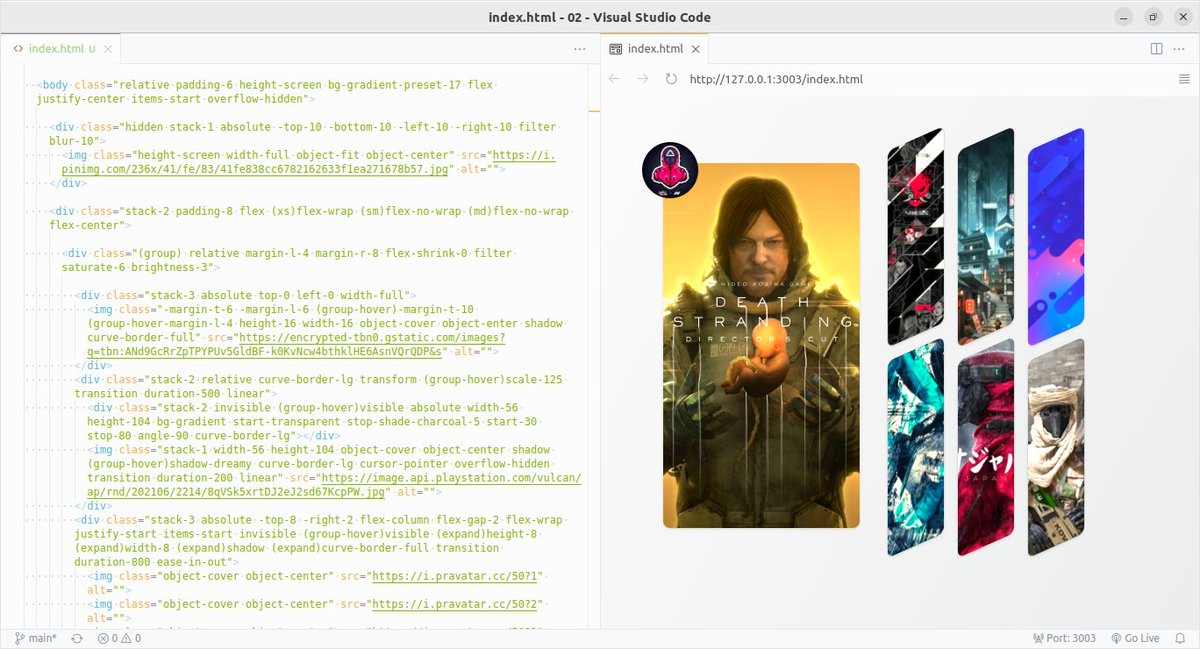
Task: Click the round masked avatar image
Action: pyautogui.click(x=670, y=170)
